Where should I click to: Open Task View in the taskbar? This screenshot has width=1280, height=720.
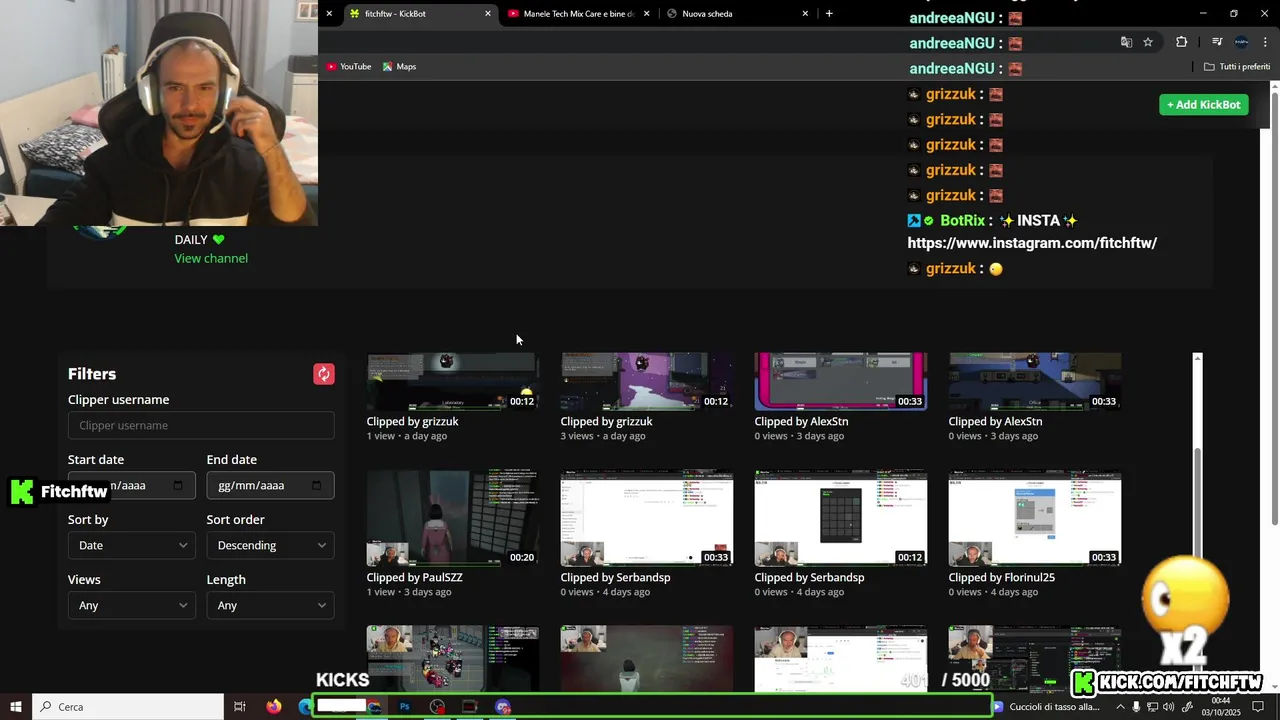(x=240, y=707)
